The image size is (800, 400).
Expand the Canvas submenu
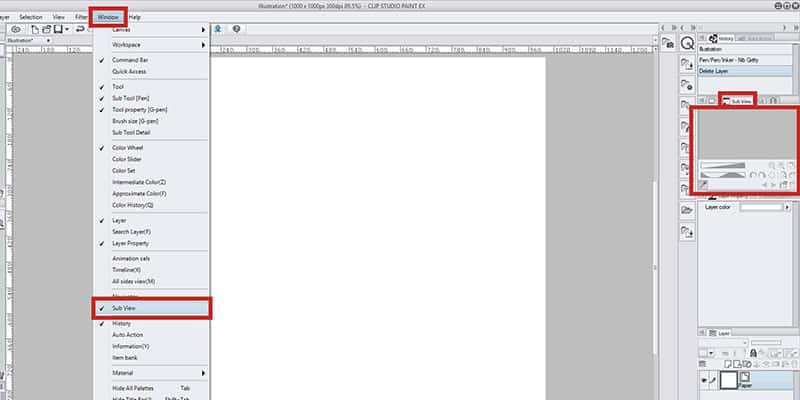(x=151, y=30)
